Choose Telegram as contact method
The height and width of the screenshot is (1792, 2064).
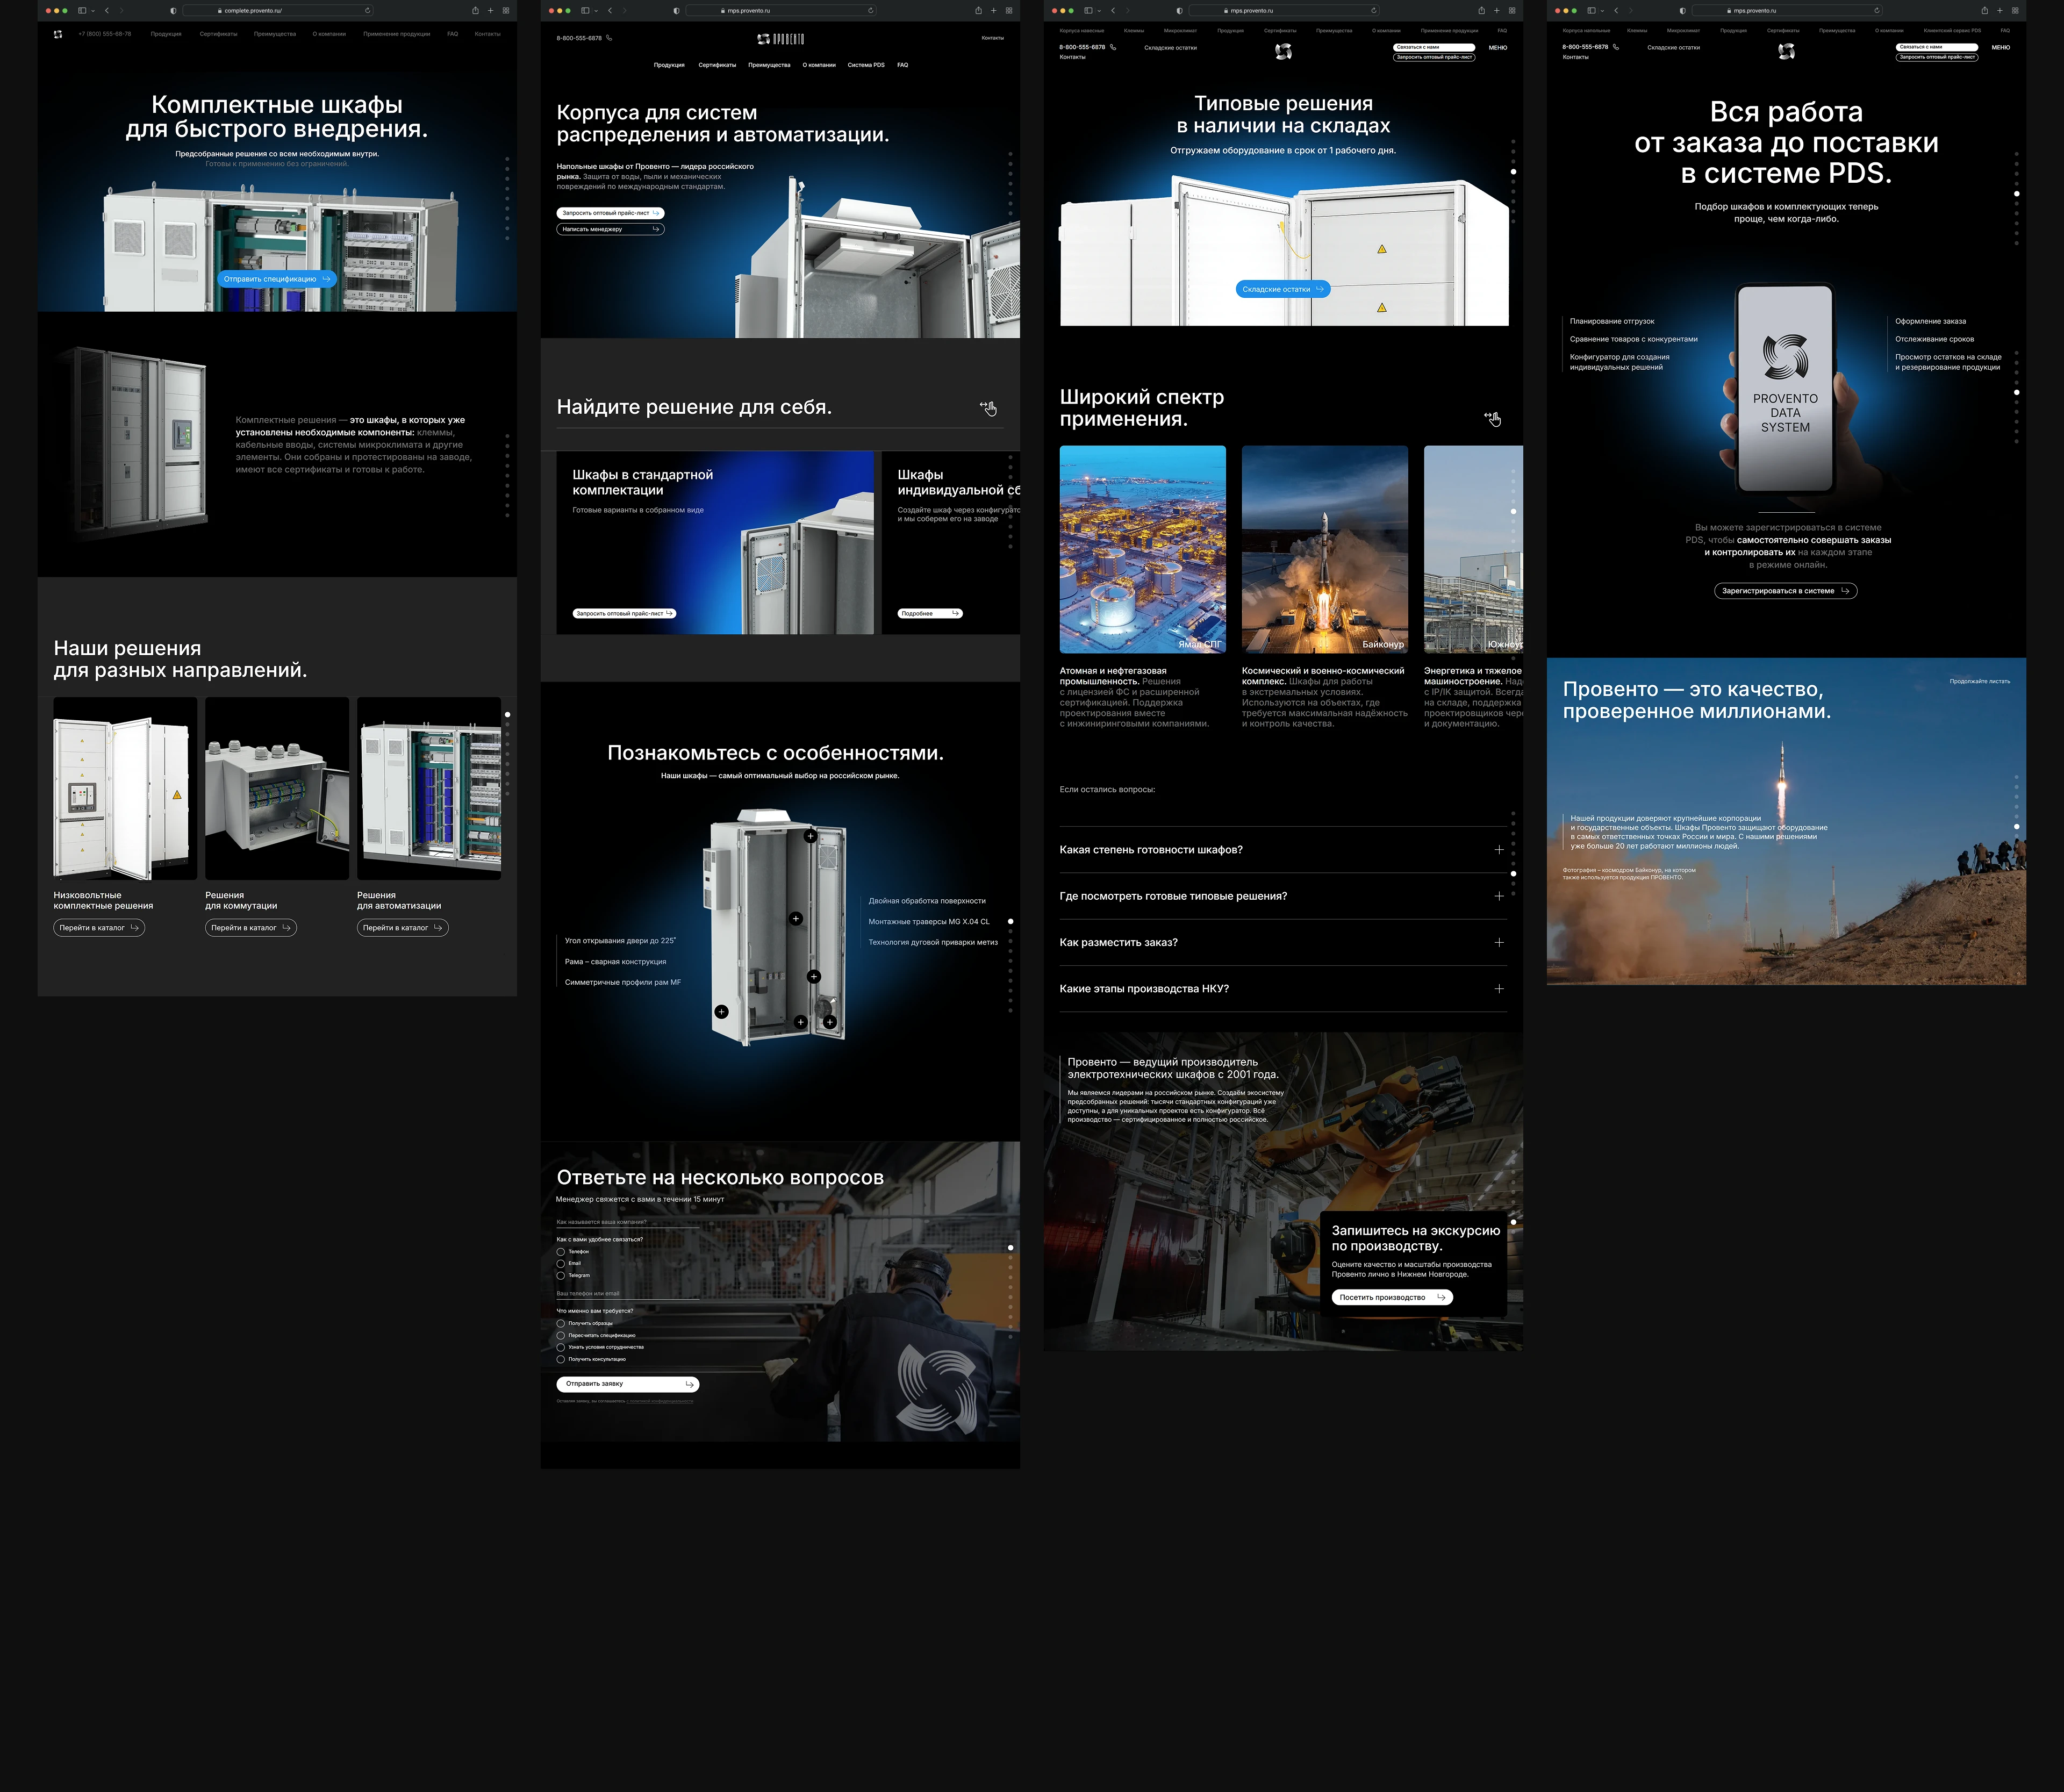pyautogui.click(x=561, y=1276)
